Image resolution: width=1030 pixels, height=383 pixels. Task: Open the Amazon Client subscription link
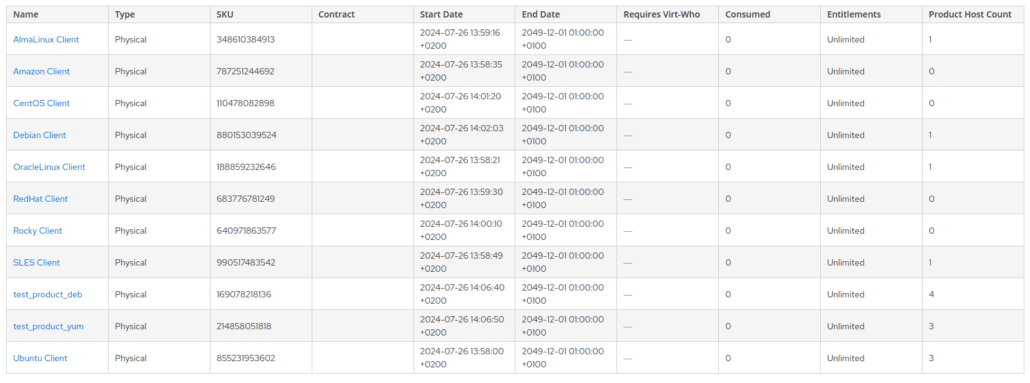(x=41, y=71)
